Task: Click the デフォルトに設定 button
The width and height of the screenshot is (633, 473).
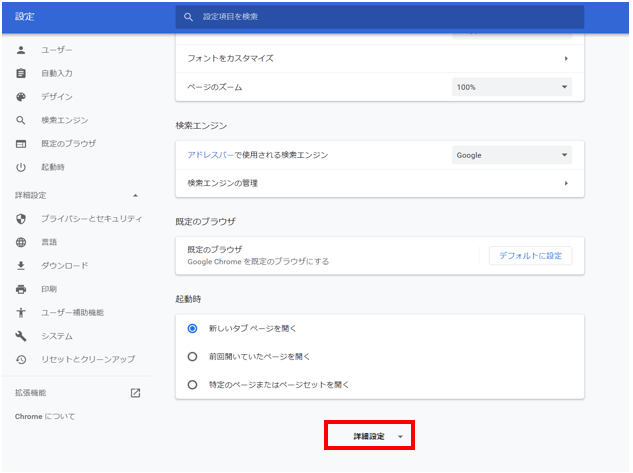Action: [x=530, y=256]
